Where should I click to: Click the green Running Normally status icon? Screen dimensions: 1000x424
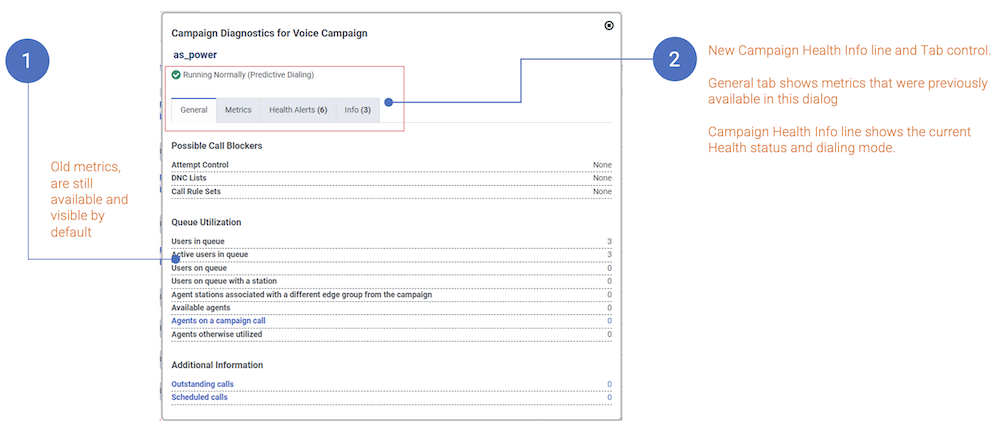click(176, 75)
